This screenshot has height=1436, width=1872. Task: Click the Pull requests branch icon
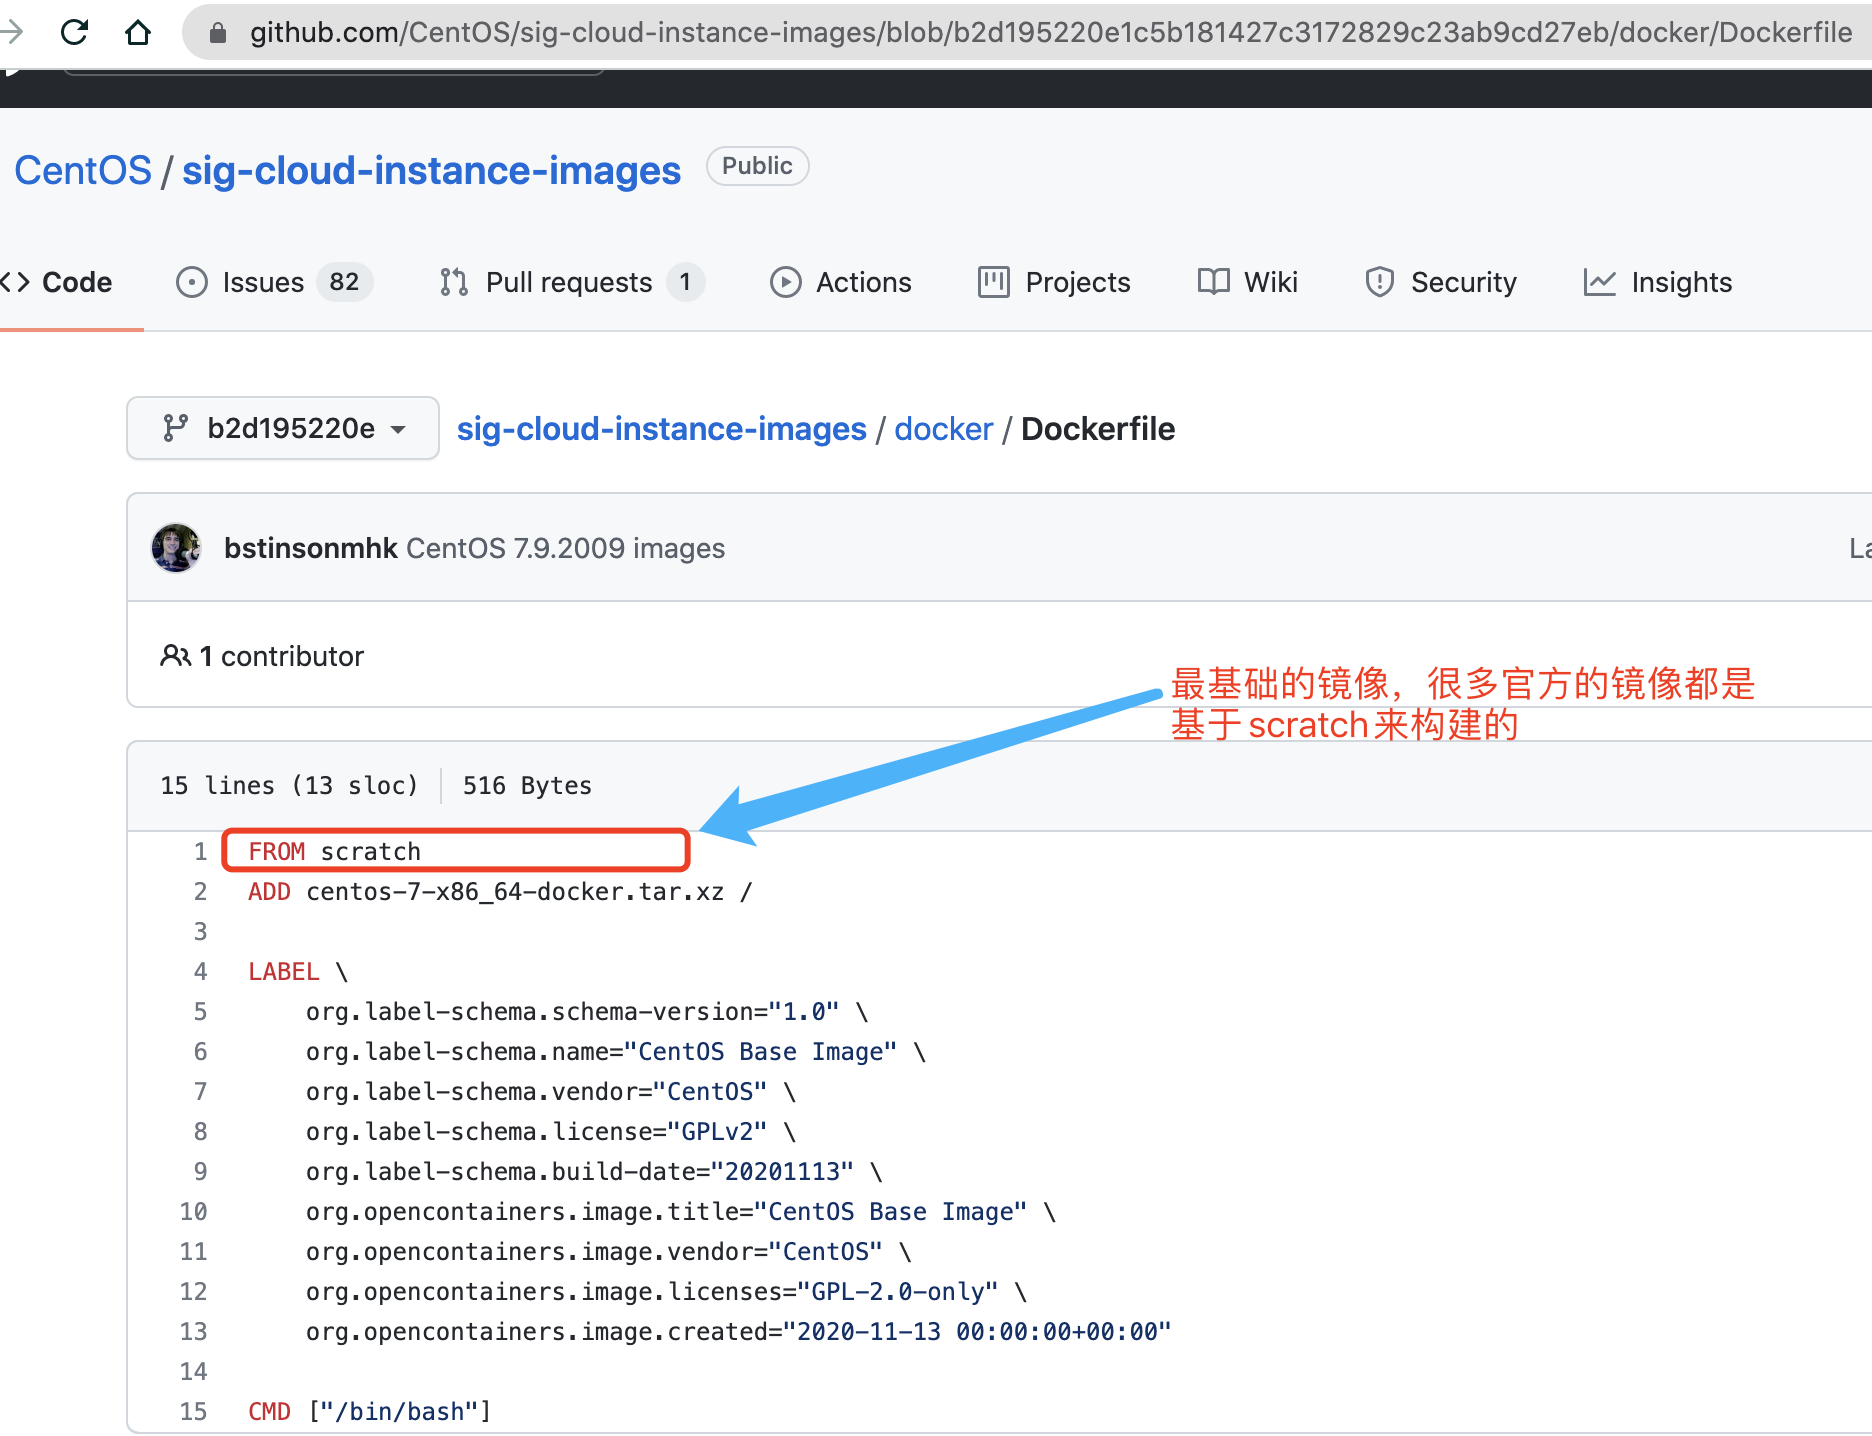pos(454,282)
